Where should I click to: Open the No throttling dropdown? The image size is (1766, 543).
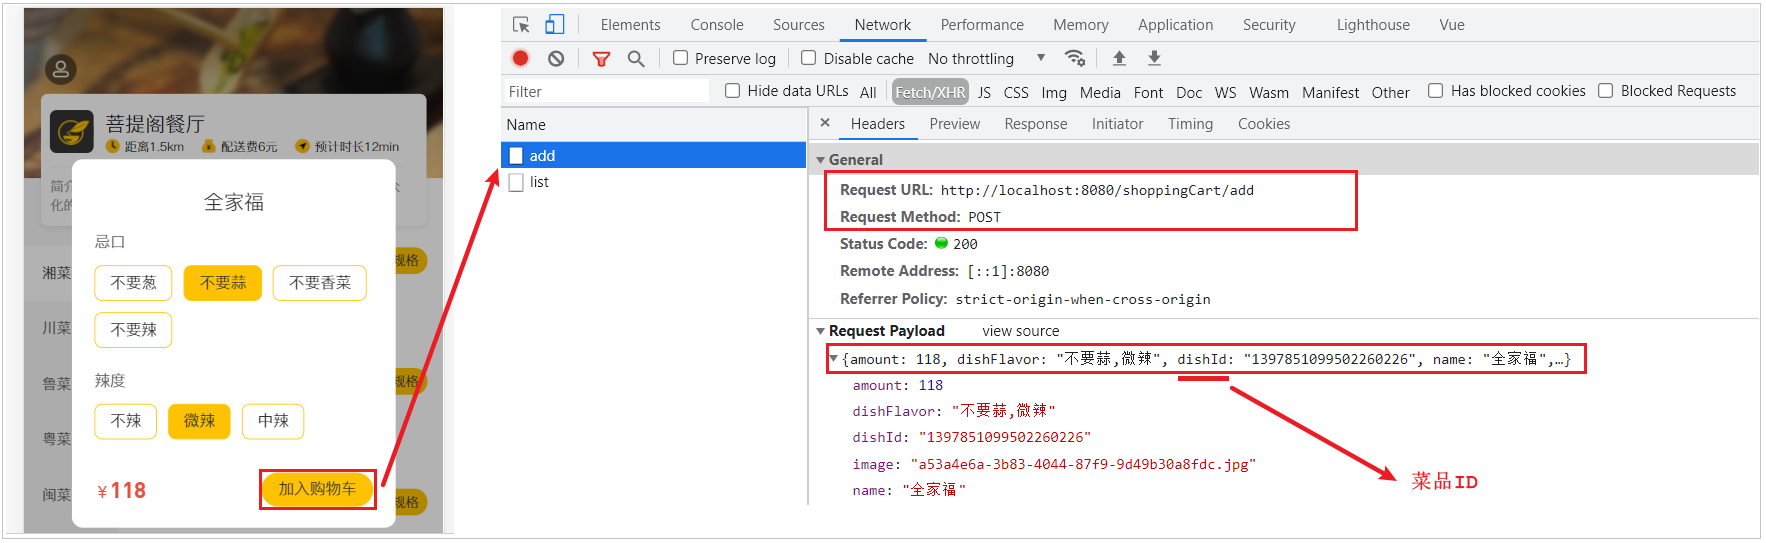pos(986,59)
